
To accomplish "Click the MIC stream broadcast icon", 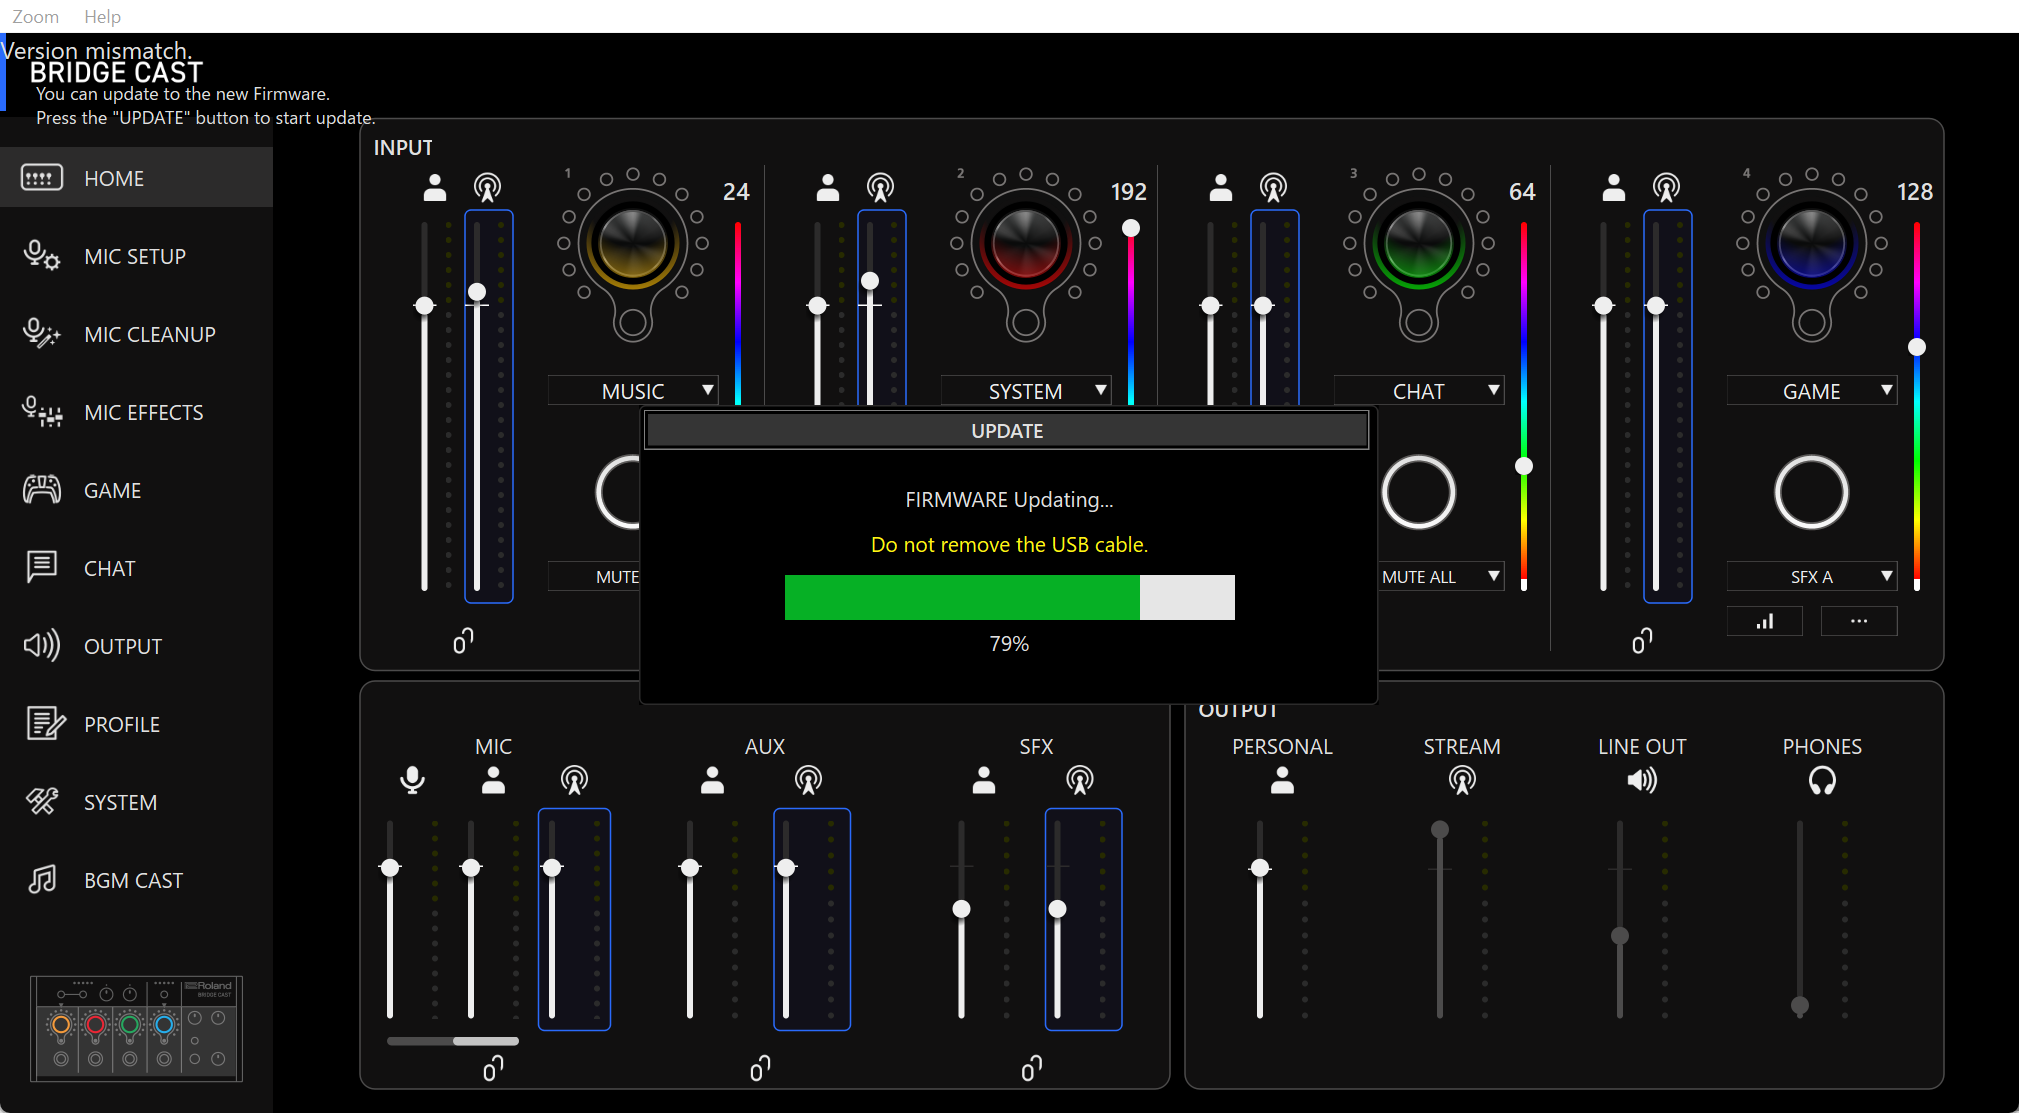I will tap(574, 780).
